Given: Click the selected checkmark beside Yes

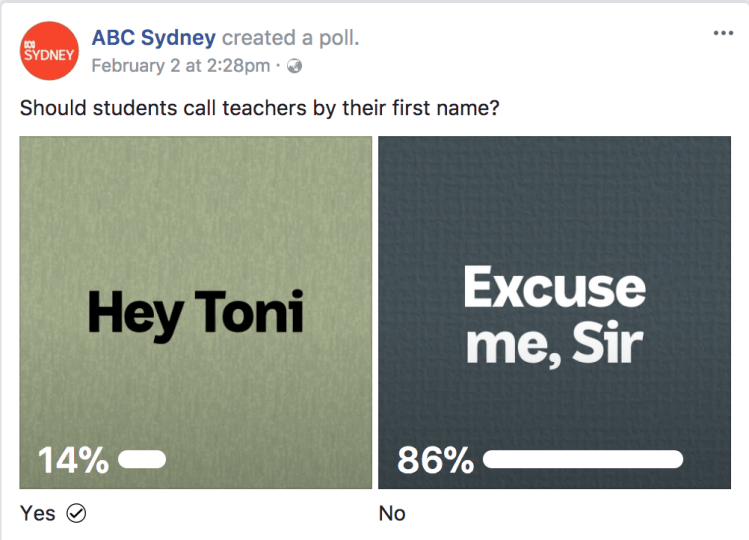Looking at the screenshot, I should point(76,513).
